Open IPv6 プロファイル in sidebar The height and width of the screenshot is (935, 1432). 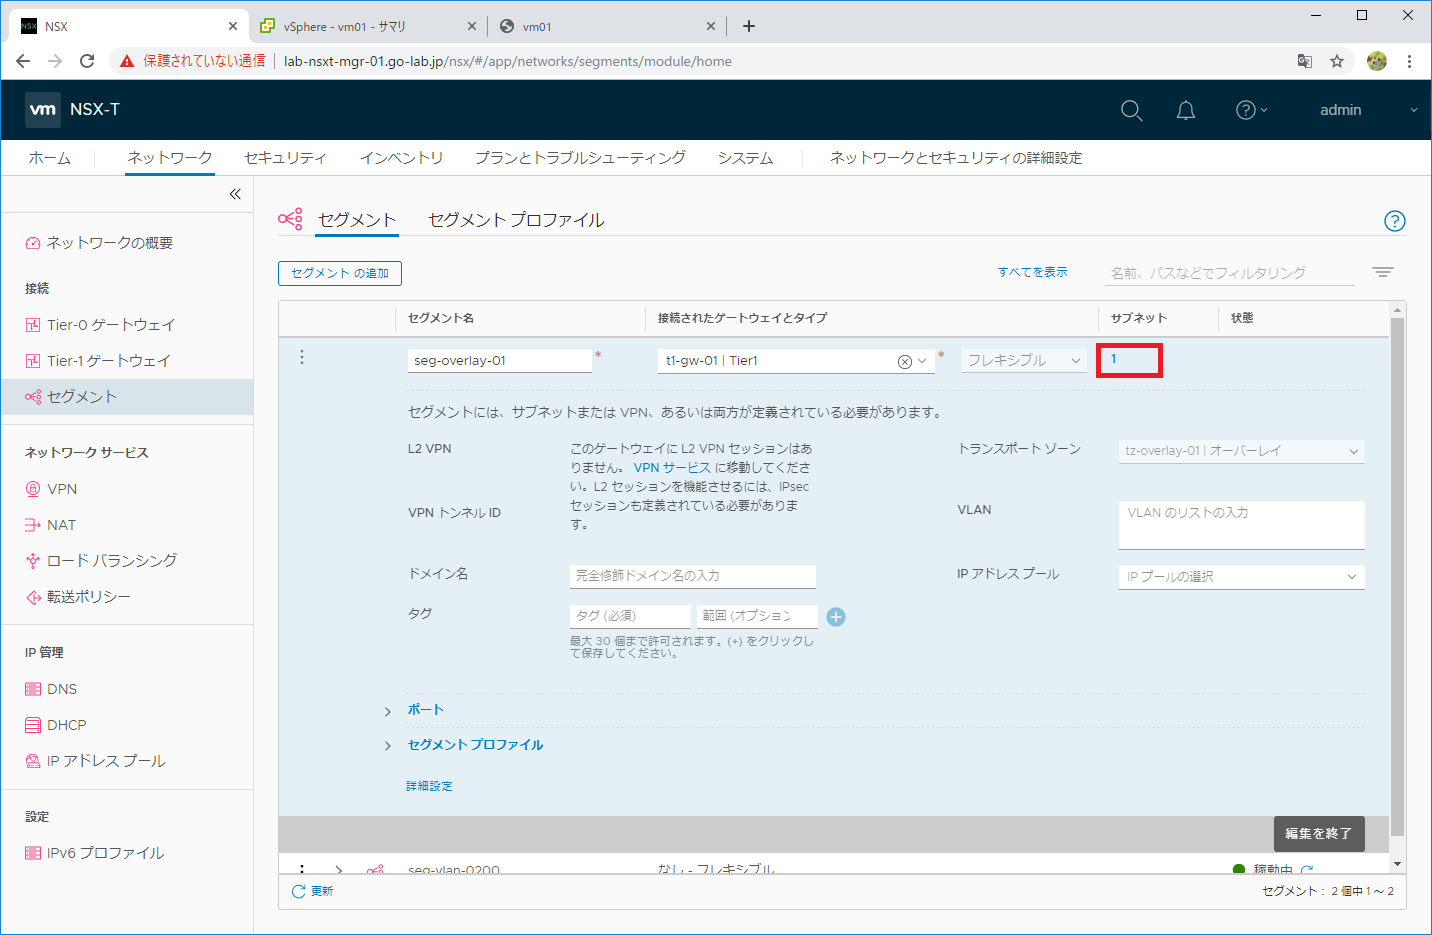pyautogui.click(x=95, y=853)
